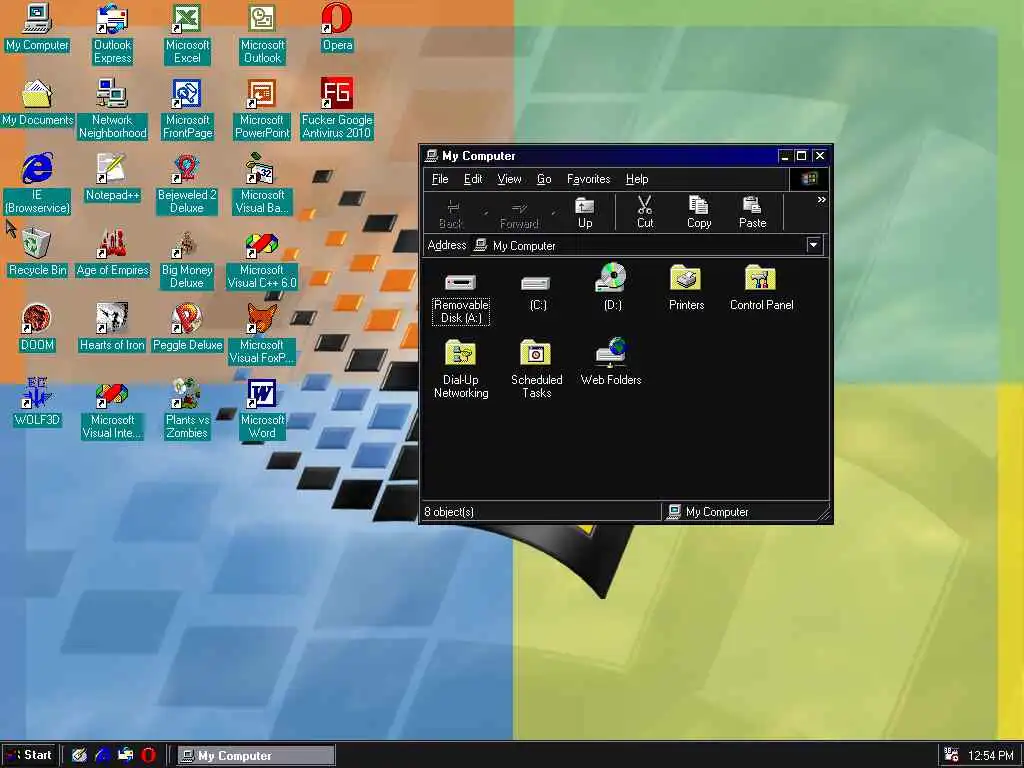Image resolution: width=1024 pixels, height=768 pixels.
Task: Select Outlook Express desktop icon
Action: click(112, 35)
